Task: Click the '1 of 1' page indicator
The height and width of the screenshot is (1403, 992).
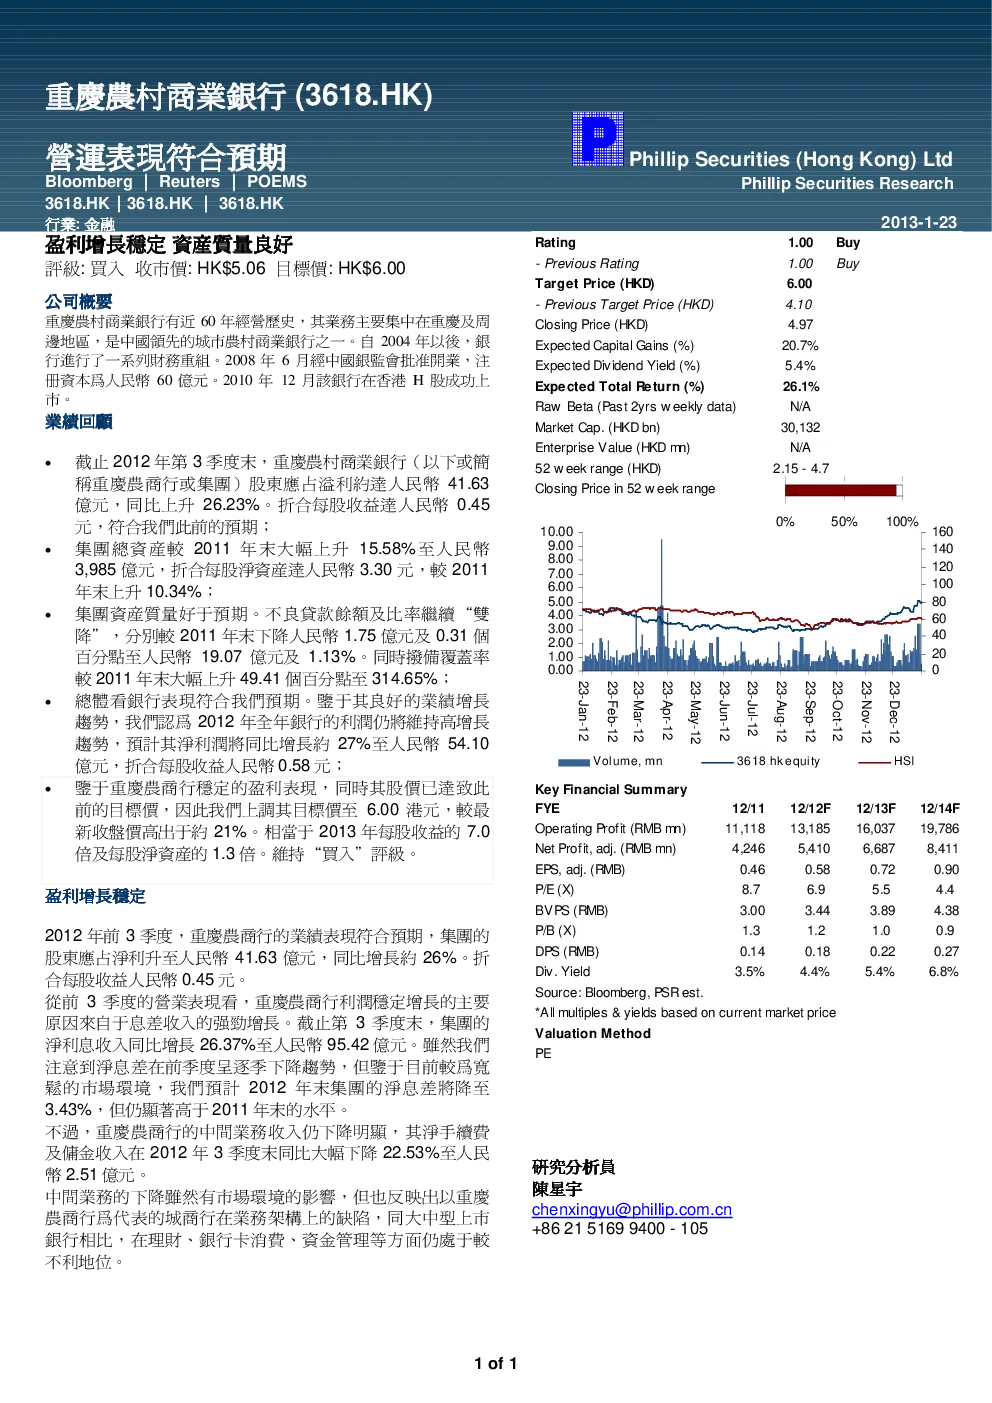Action: click(496, 1364)
